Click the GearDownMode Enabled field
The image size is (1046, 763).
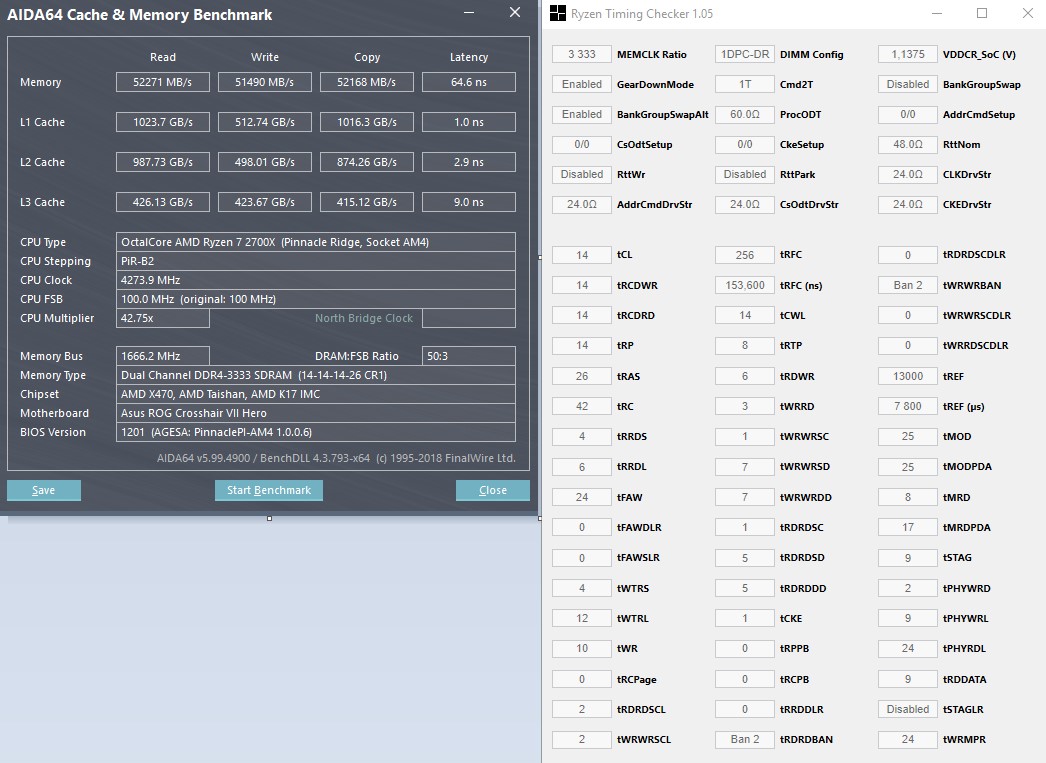click(582, 84)
